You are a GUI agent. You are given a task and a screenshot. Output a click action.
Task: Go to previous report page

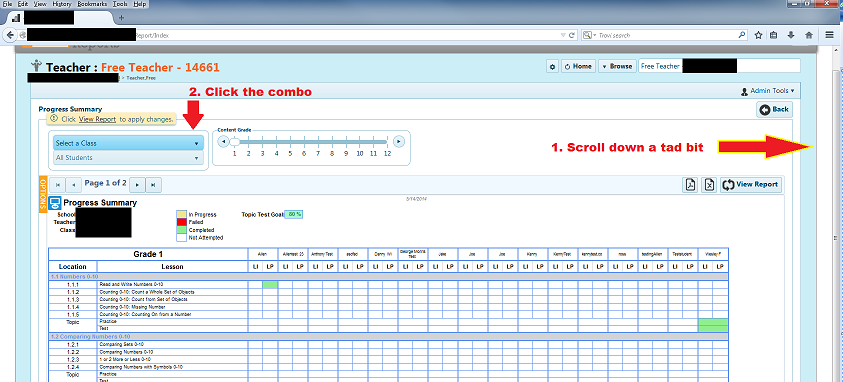click(74, 184)
